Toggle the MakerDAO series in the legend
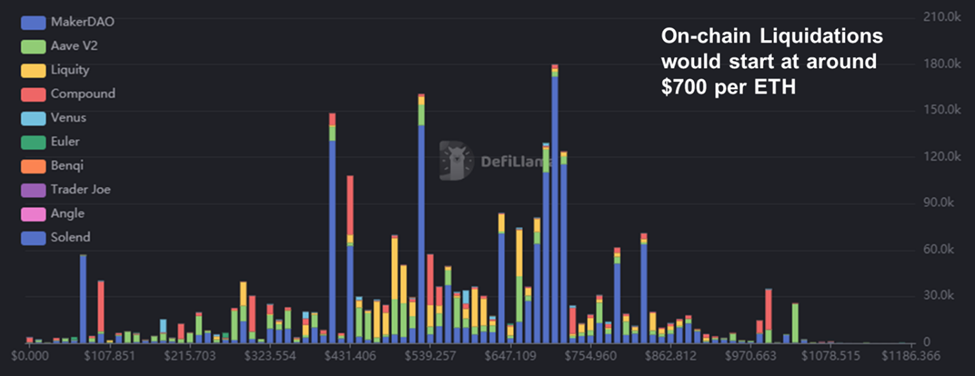The image size is (975, 376). (x=67, y=22)
